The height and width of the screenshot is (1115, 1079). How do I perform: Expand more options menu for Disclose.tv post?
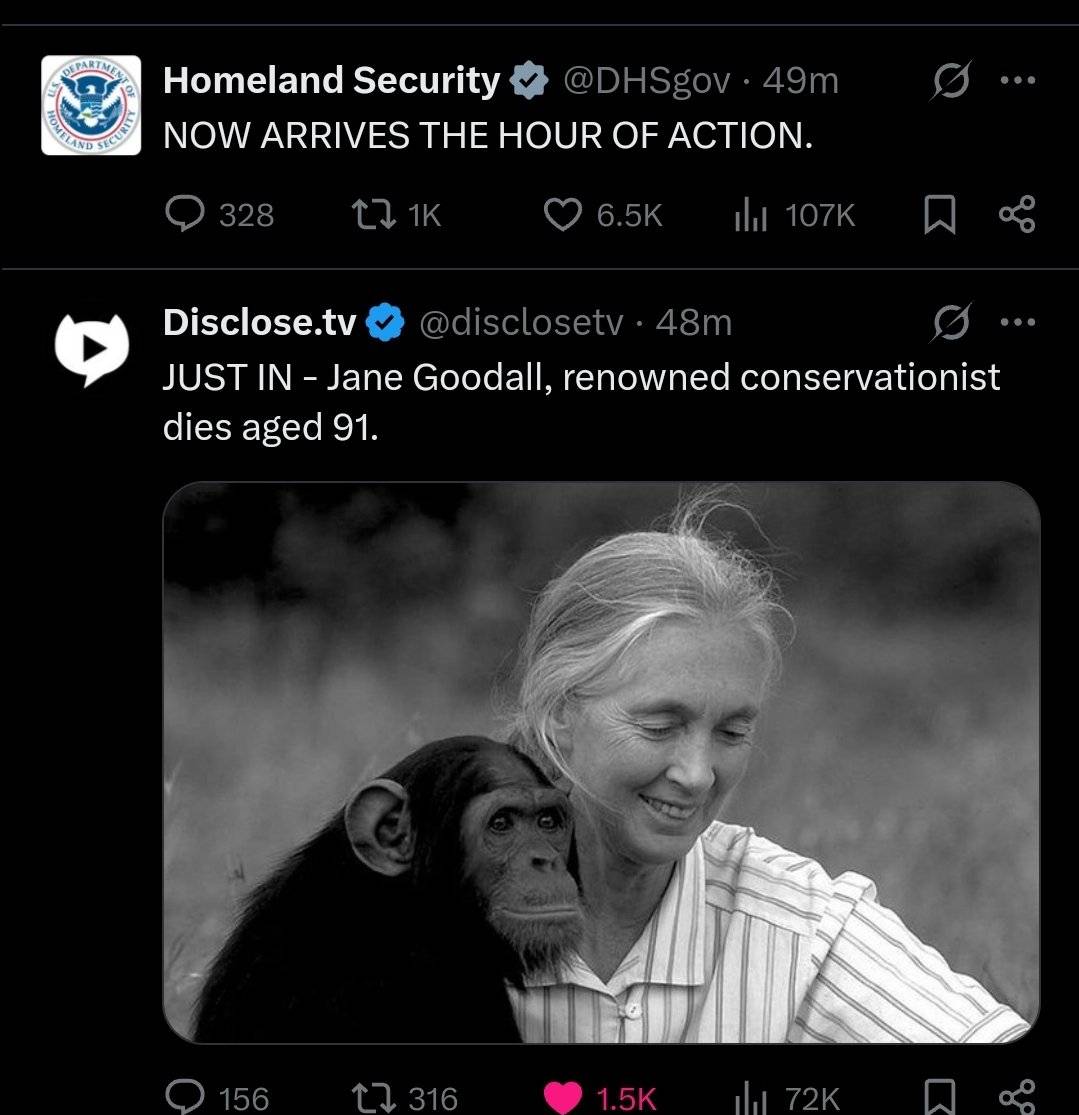1018,322
